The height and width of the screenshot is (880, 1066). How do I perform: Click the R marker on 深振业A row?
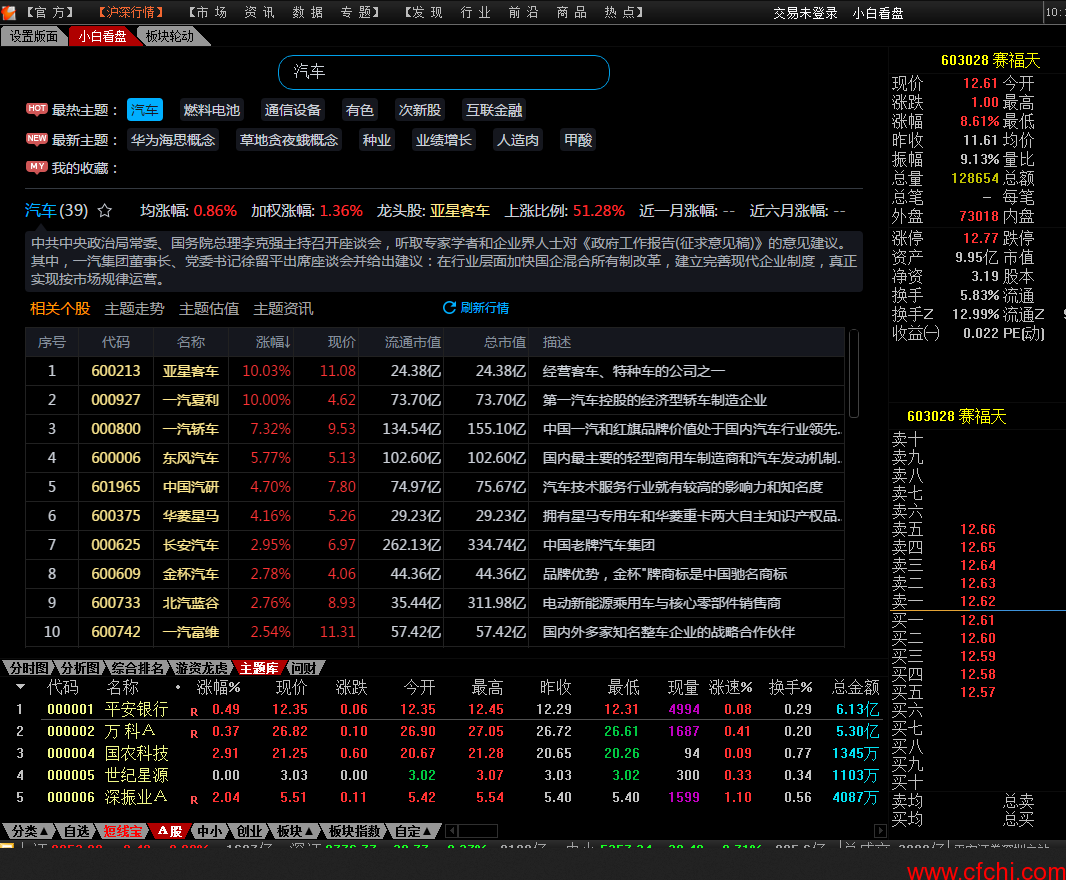click(194, 800)
